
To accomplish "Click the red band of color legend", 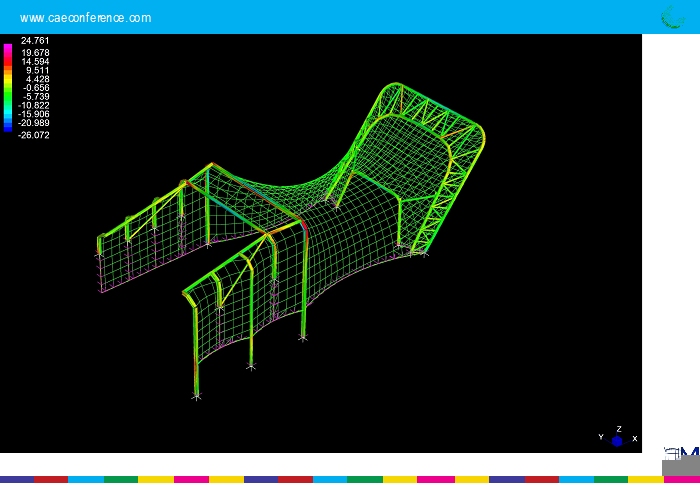I will pos(8,63).
